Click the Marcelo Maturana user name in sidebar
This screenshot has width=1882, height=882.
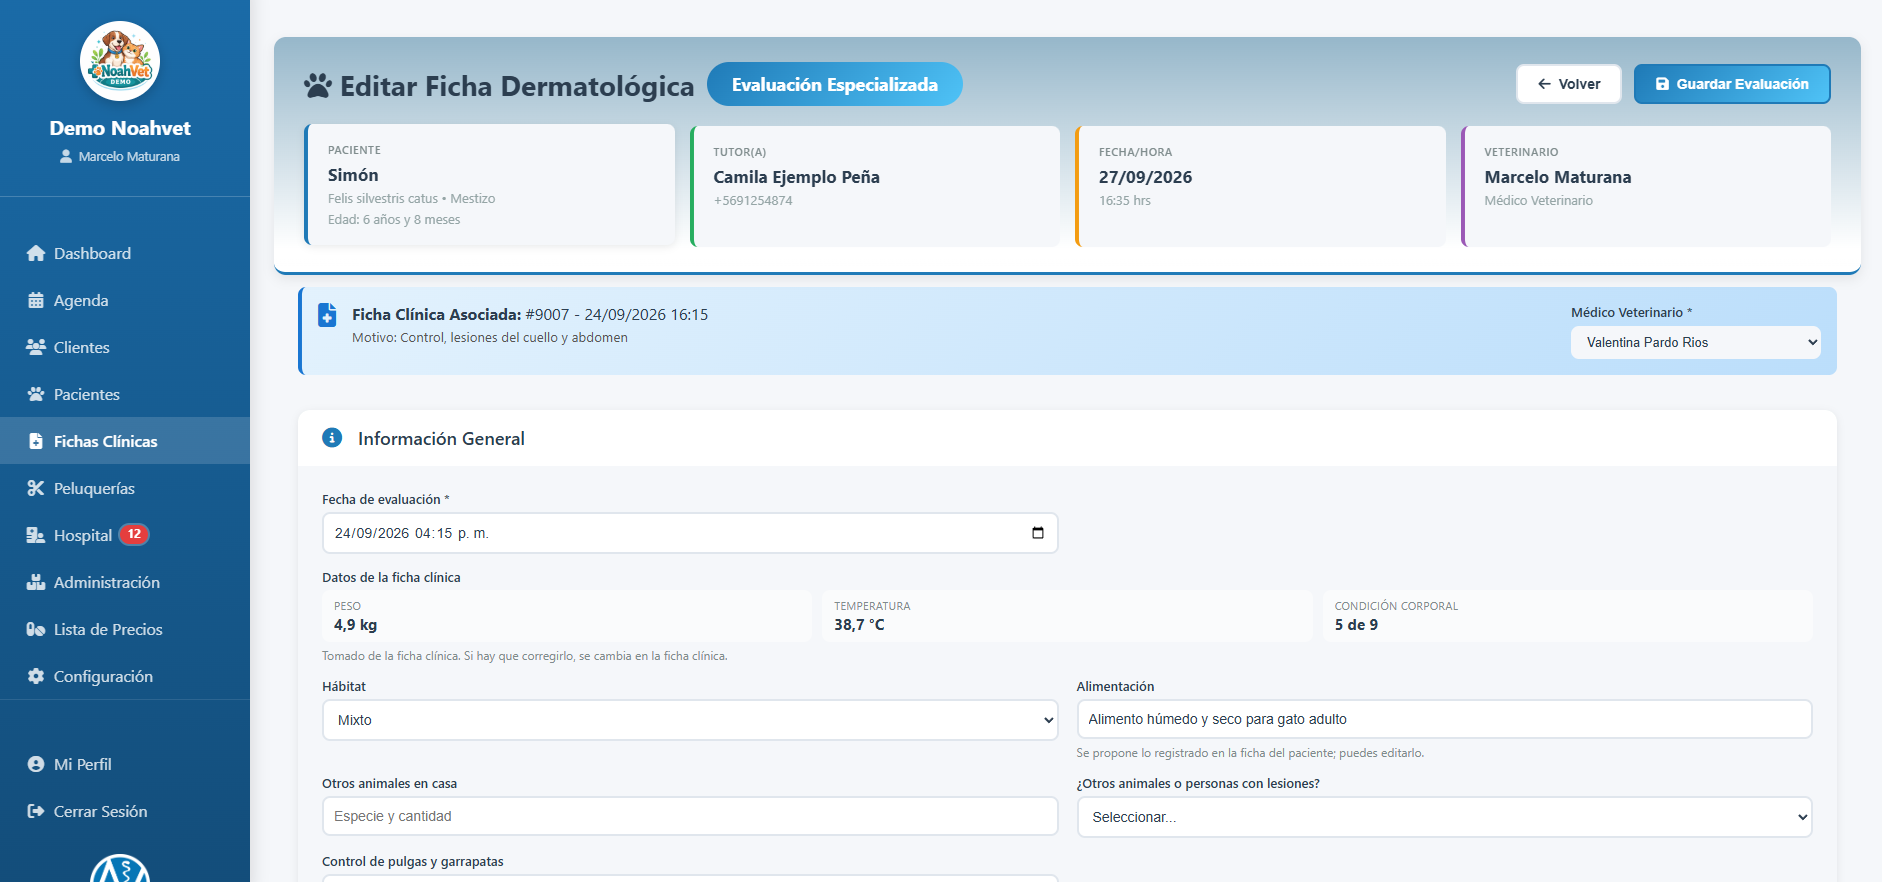tap(129, 157)
